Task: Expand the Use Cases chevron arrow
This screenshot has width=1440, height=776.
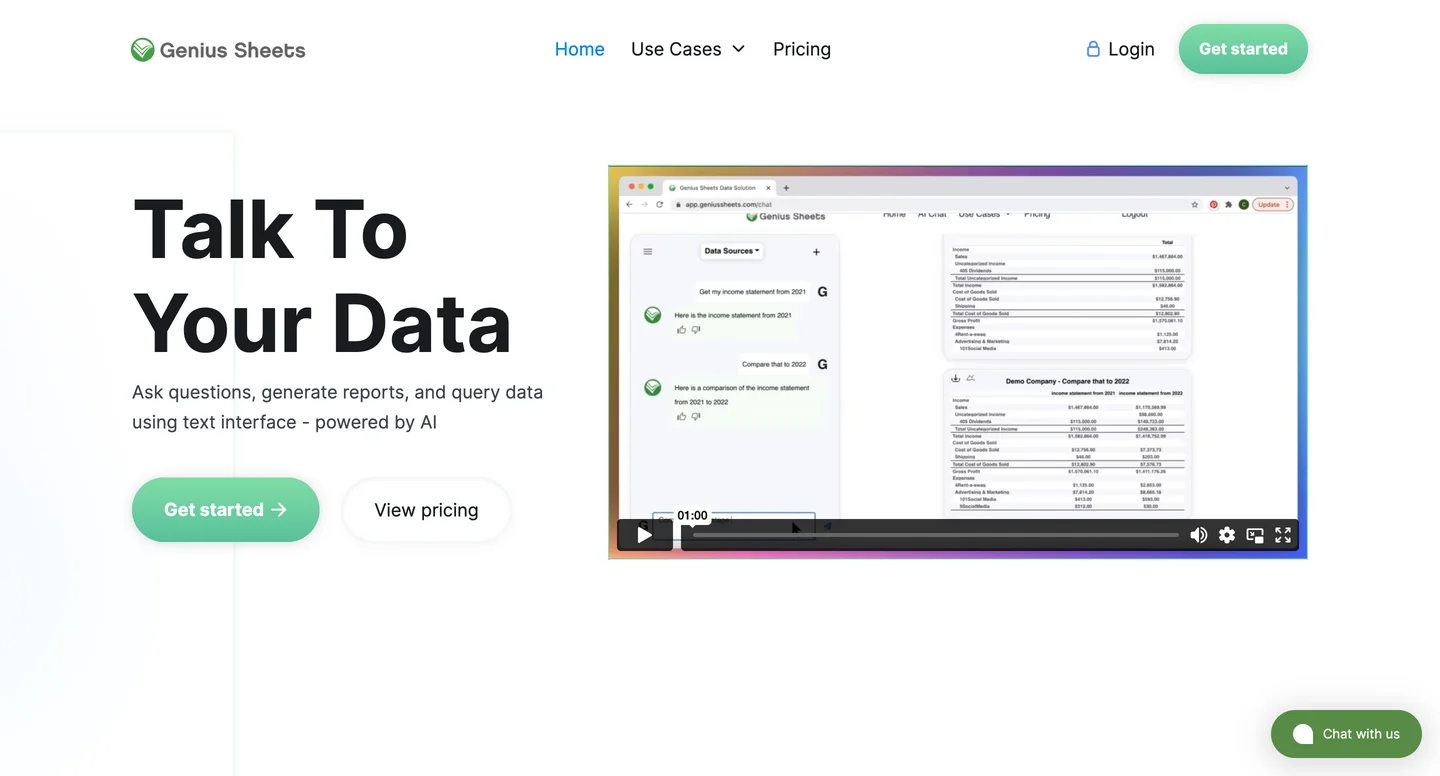Action: coord(738,49)
